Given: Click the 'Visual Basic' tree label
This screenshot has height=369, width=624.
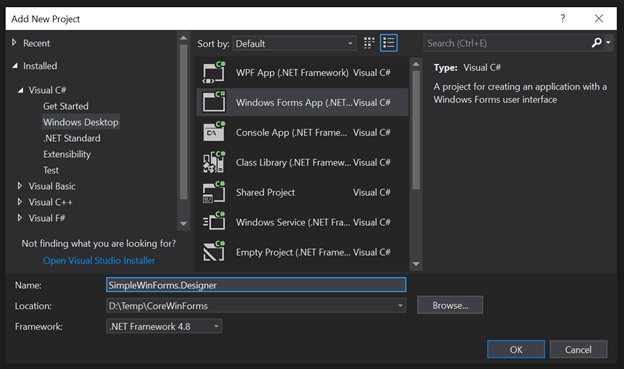Looking at the screenshot, I should (52, 186).
